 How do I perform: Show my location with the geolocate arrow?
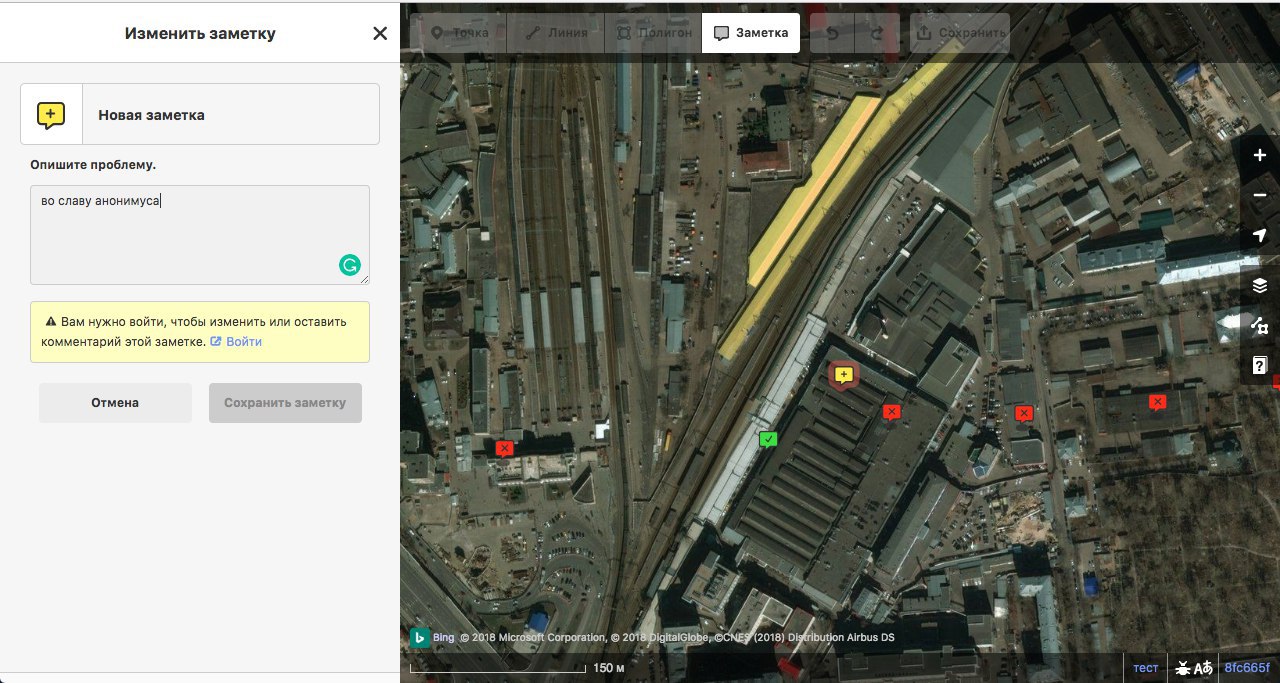pyautogui.click(x=1260, y=235)
